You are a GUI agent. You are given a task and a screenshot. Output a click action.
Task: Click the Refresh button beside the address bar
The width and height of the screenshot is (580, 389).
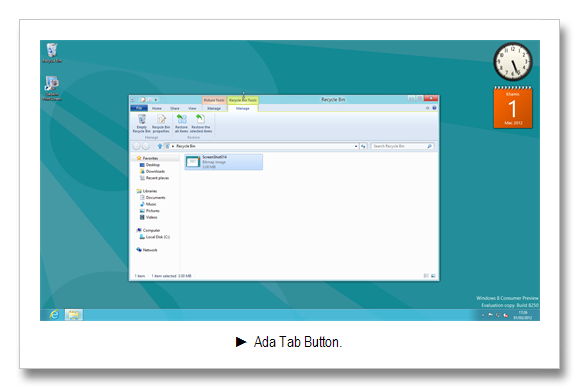[363, 146]
